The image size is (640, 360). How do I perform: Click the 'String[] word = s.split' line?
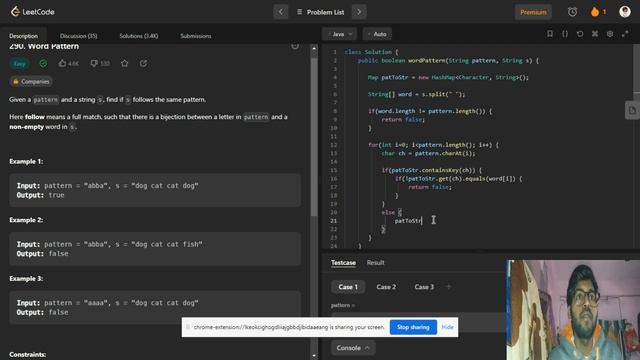coord(416,94)
